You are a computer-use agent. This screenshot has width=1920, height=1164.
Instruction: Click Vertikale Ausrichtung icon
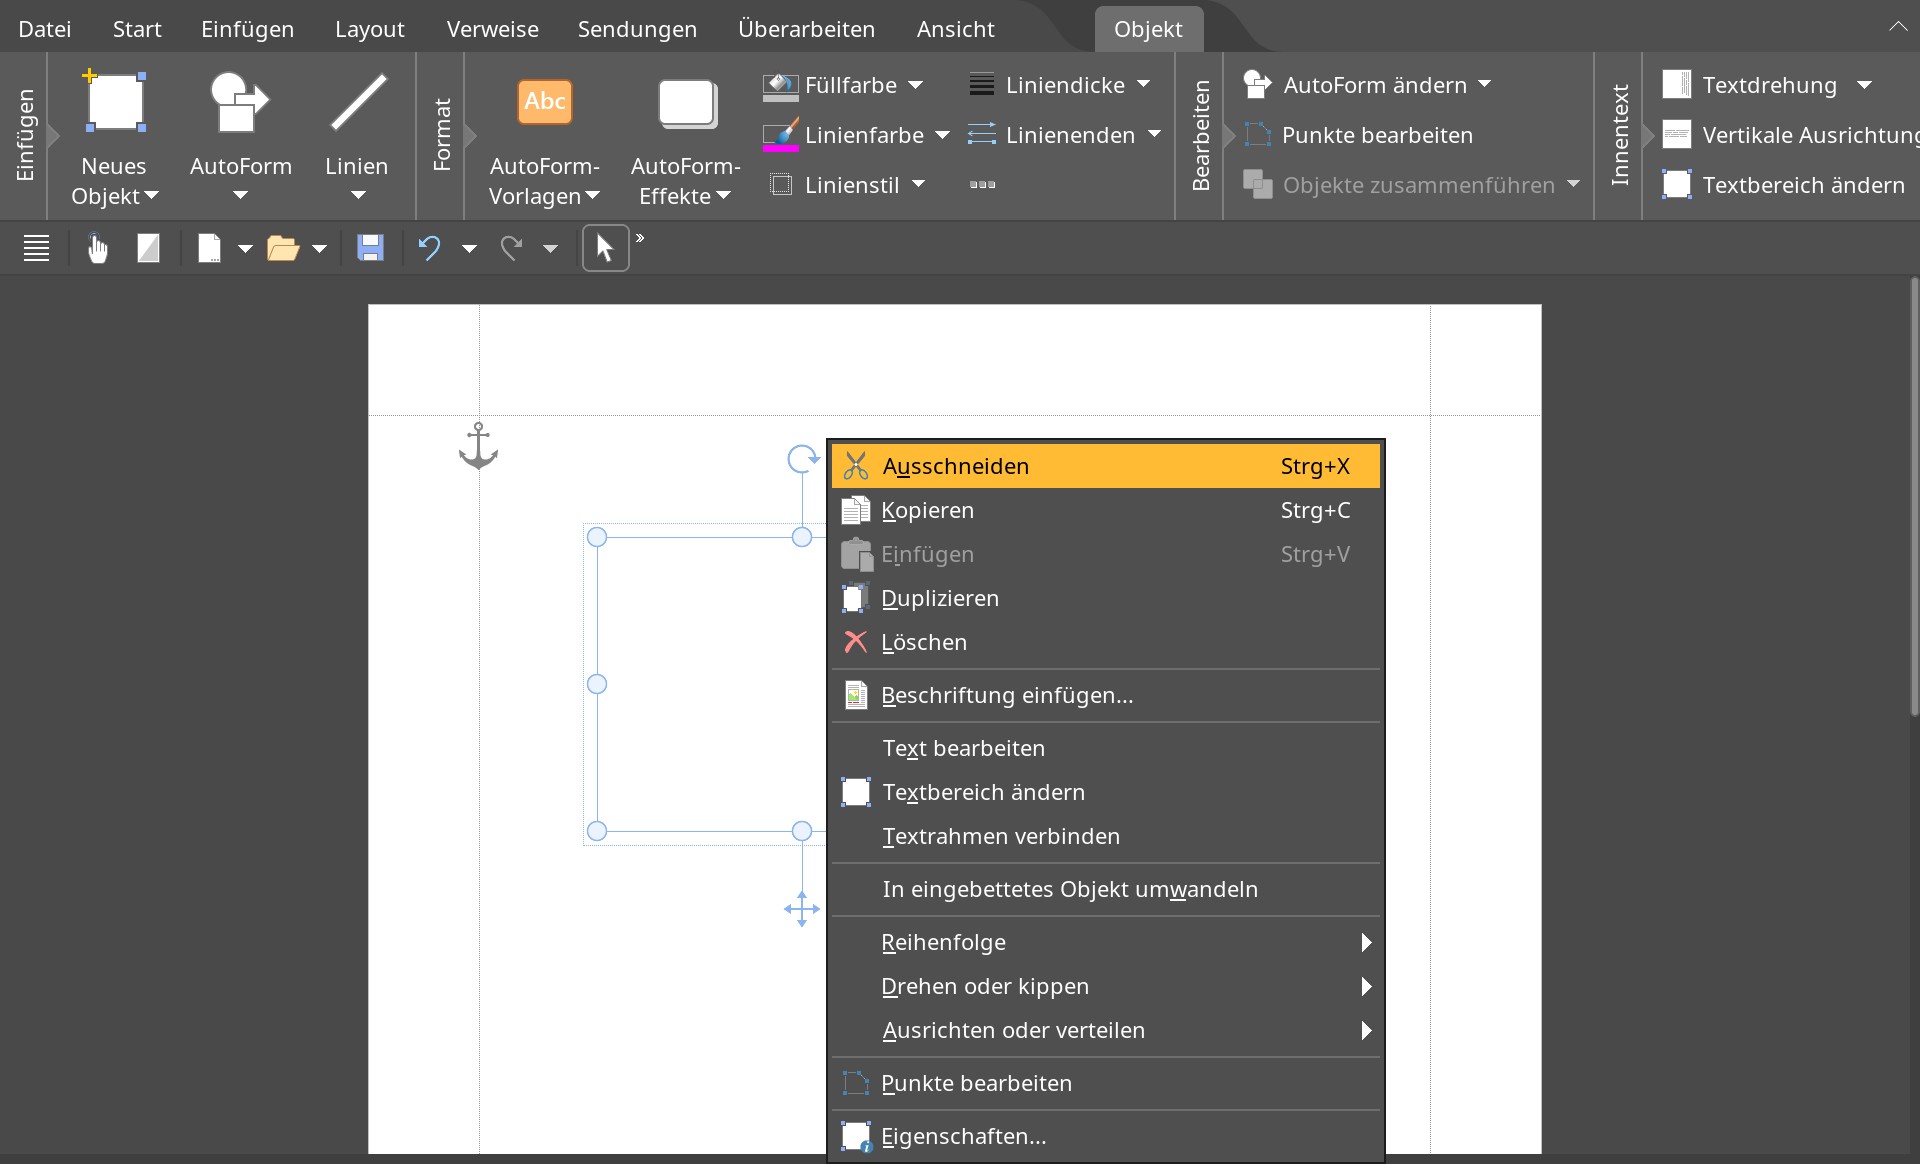click(1677, 135)
